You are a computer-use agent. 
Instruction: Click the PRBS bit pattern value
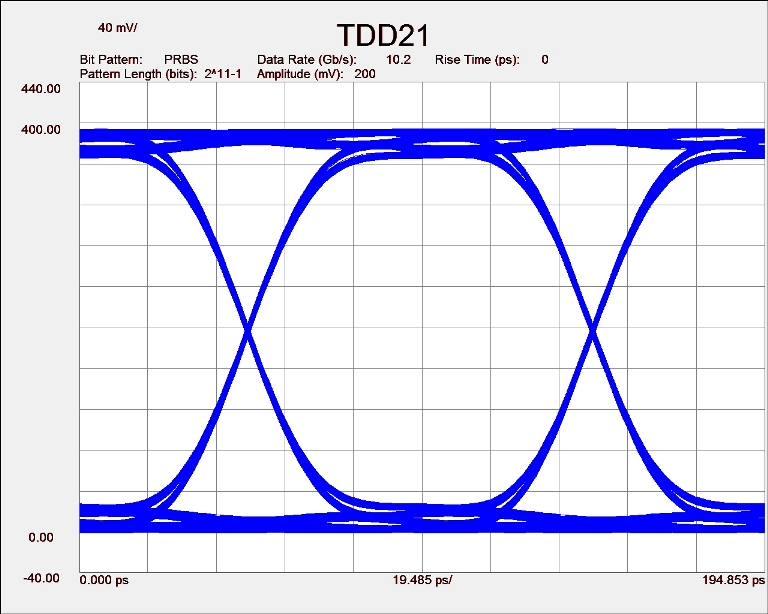tap(181, 60)
